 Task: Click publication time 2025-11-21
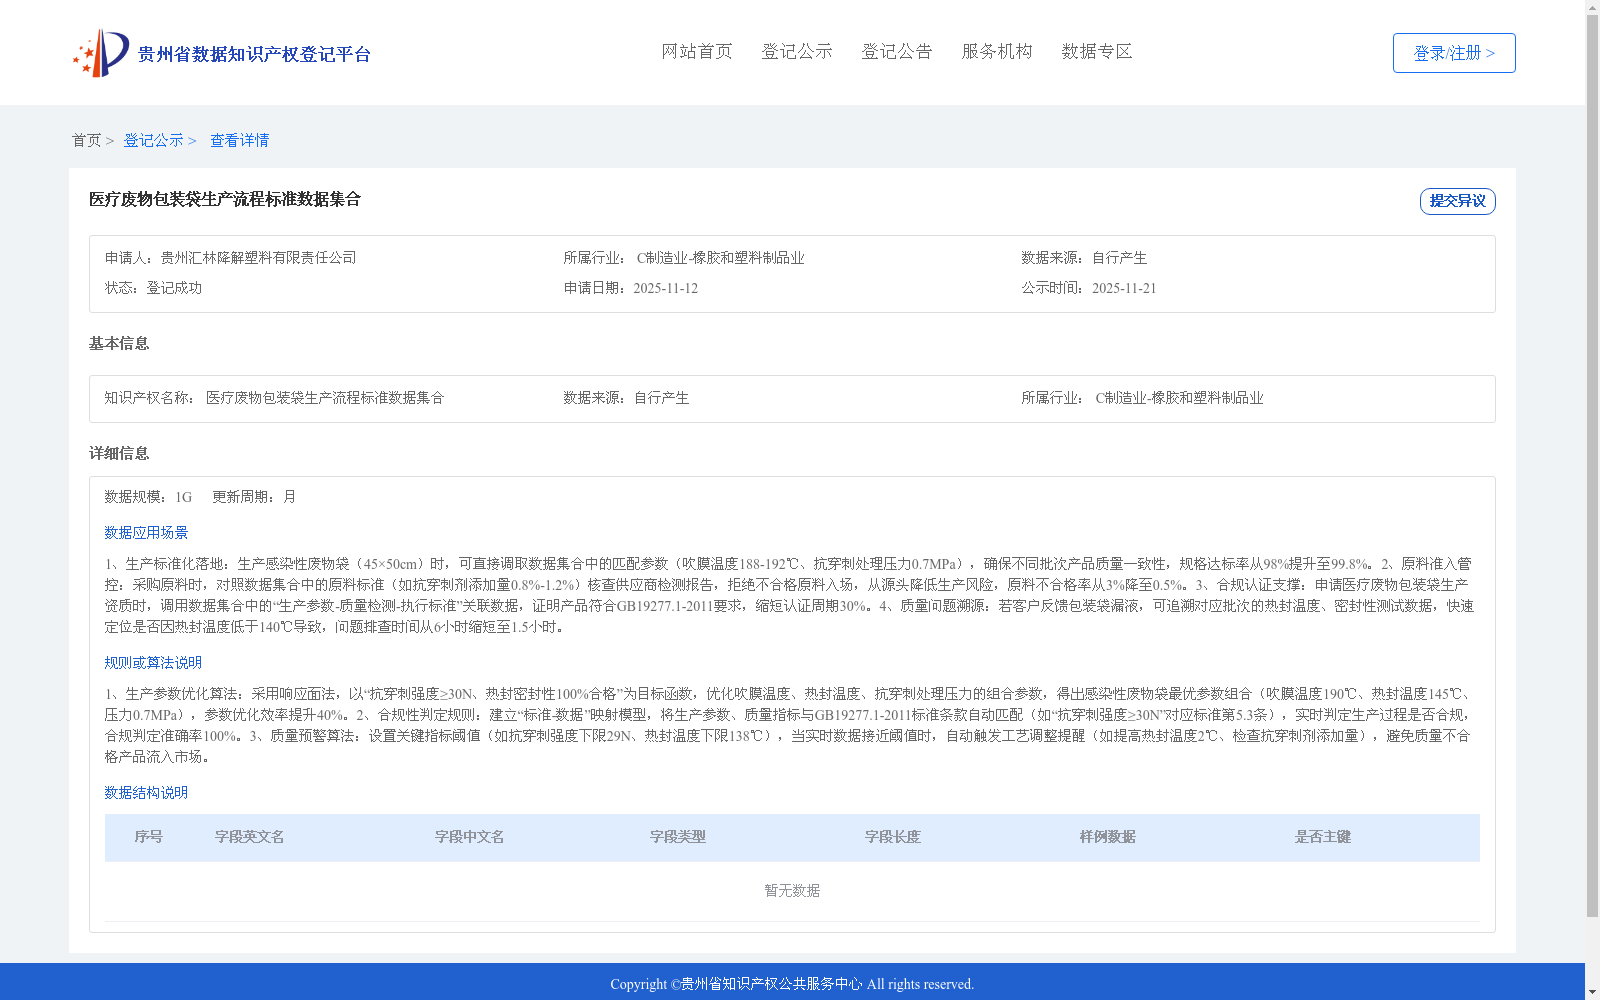1124,288
